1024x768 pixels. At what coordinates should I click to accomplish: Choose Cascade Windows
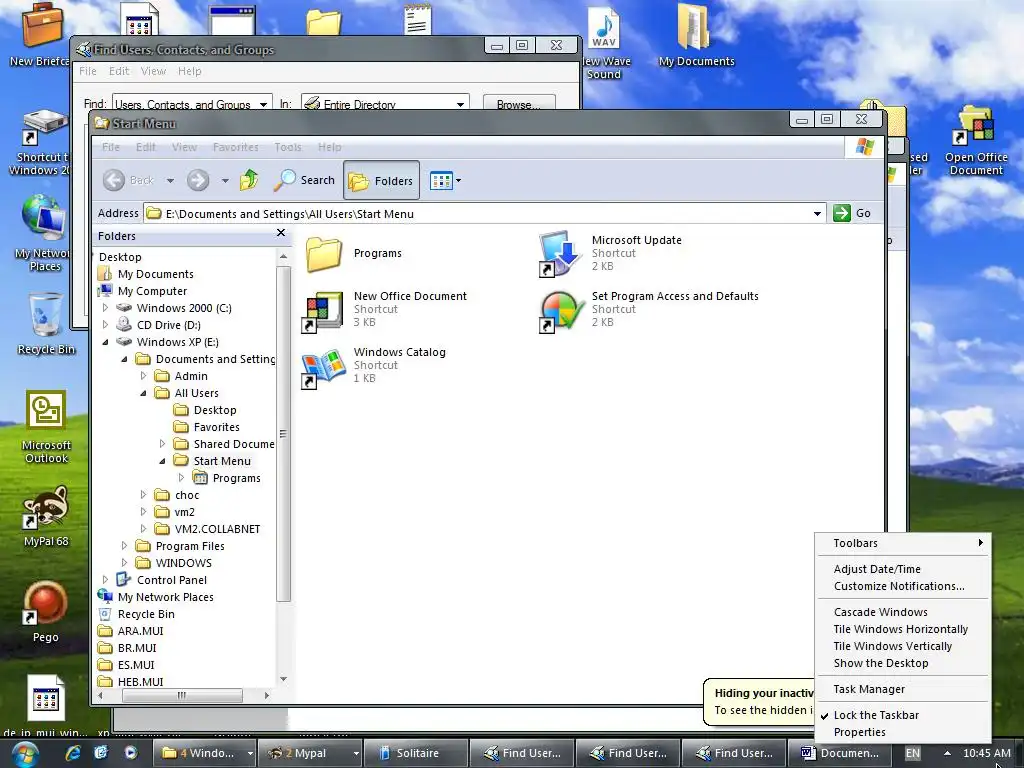[x=903, y=612]
